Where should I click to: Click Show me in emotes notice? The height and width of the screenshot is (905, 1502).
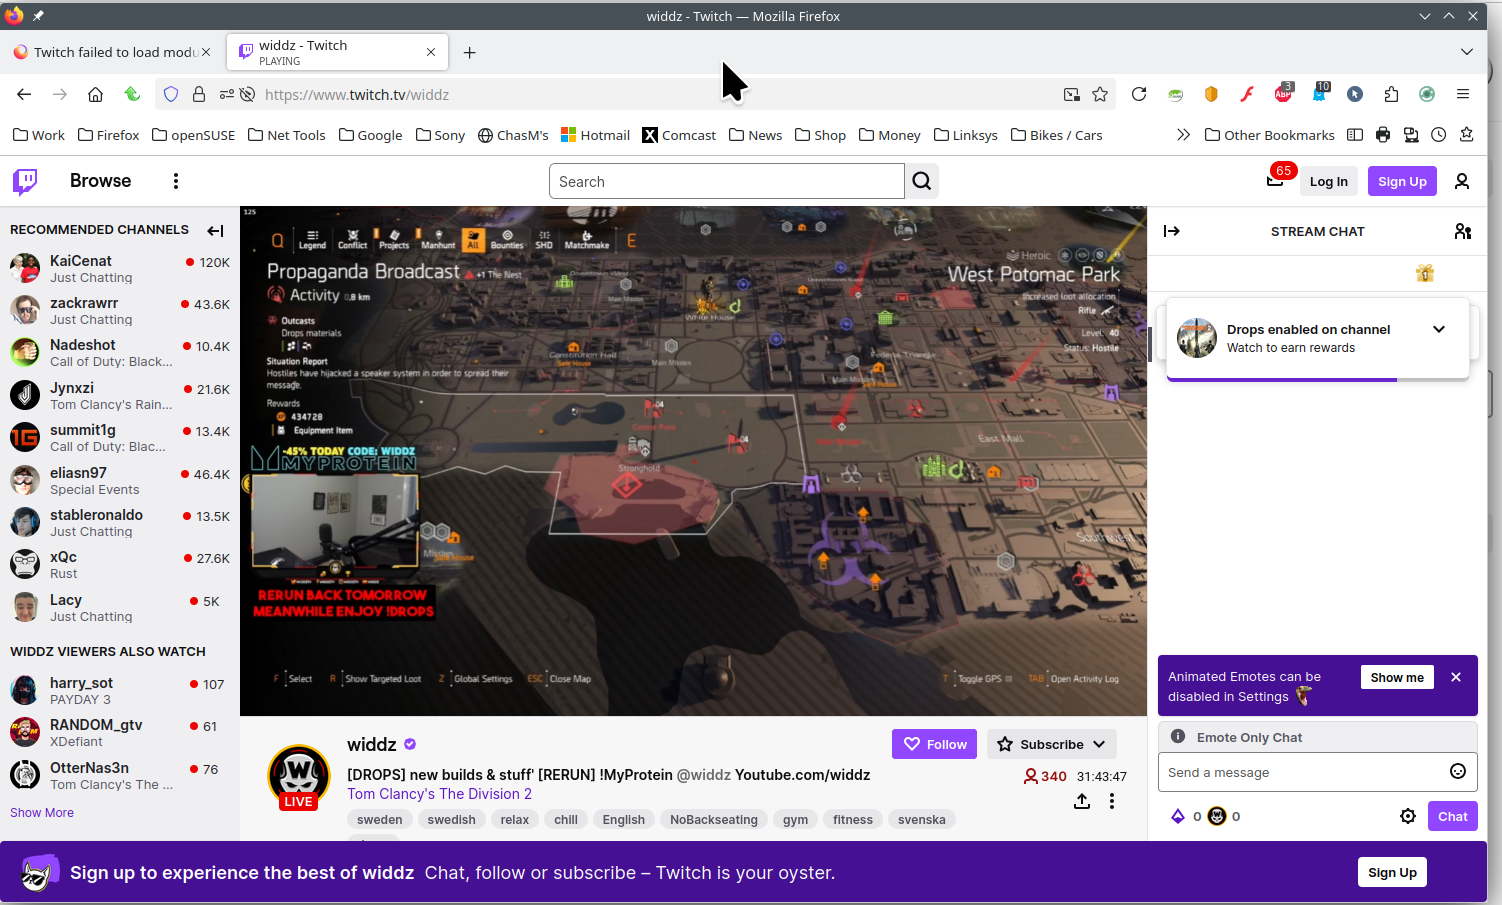coord(1397,677)
